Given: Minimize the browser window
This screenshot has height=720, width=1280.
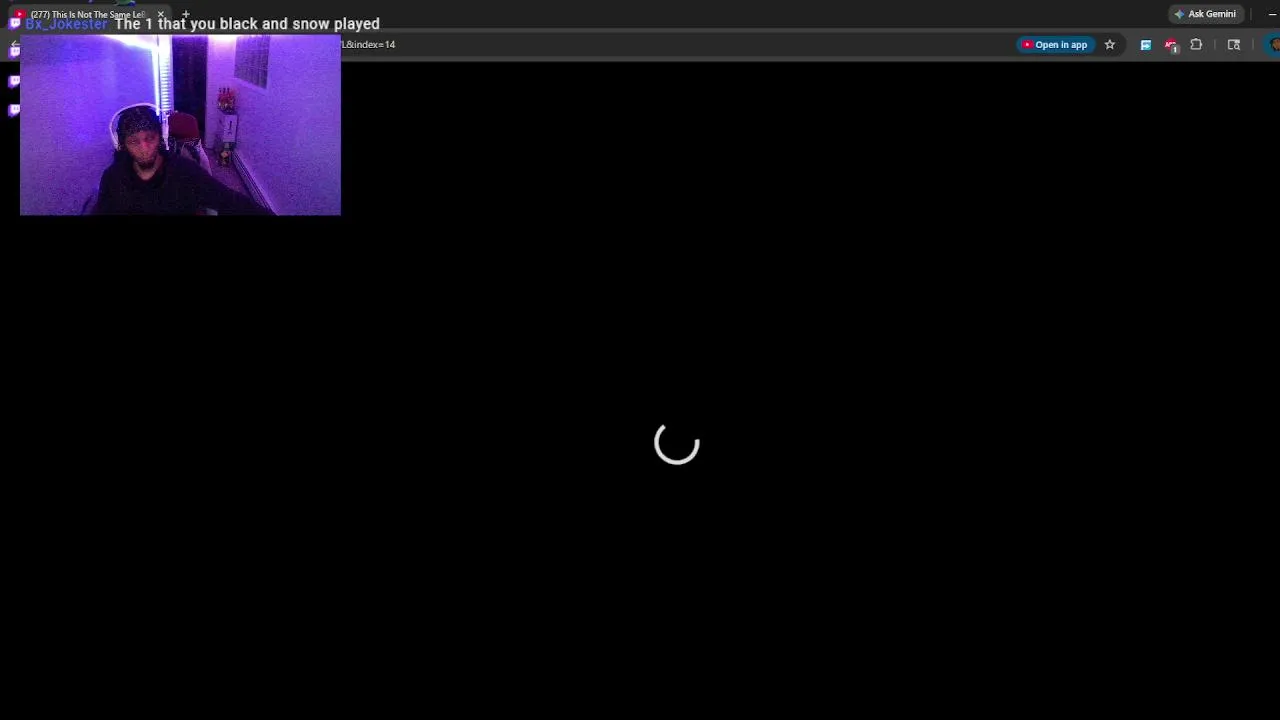Looking at the screenshot, I should point(1272,14).
